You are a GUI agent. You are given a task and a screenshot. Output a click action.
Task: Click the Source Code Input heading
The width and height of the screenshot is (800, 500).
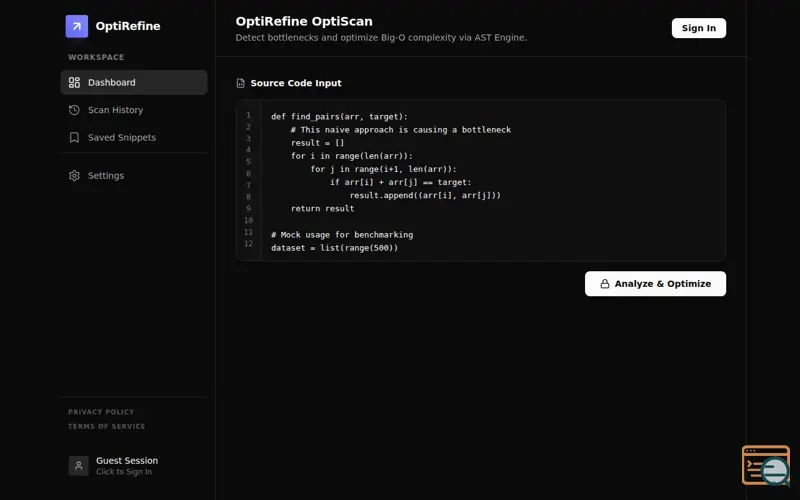[x=296, y=83]
